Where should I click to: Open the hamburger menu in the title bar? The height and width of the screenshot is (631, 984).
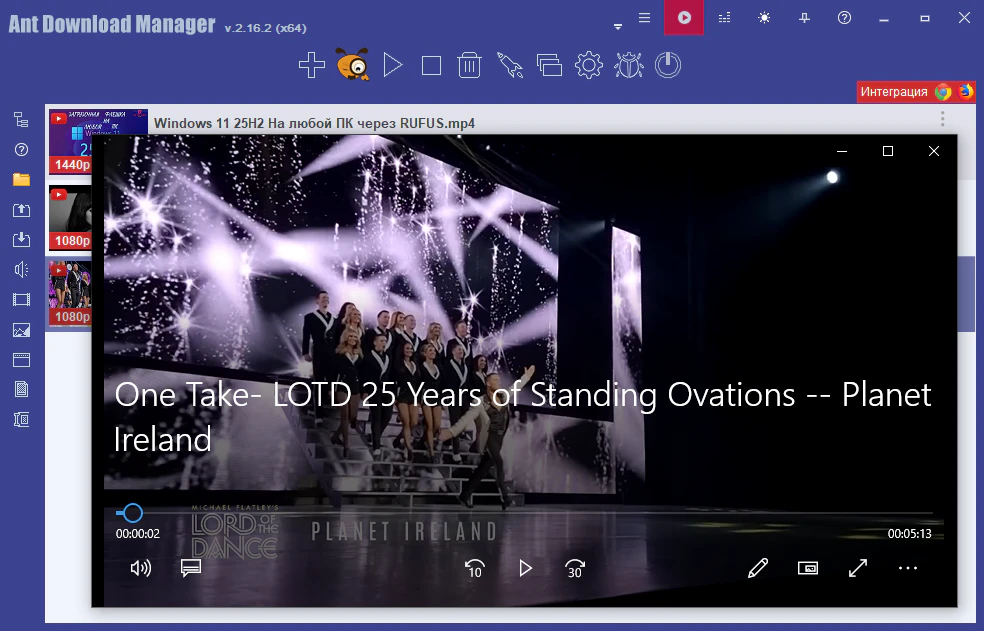click(x=644, y=18)
